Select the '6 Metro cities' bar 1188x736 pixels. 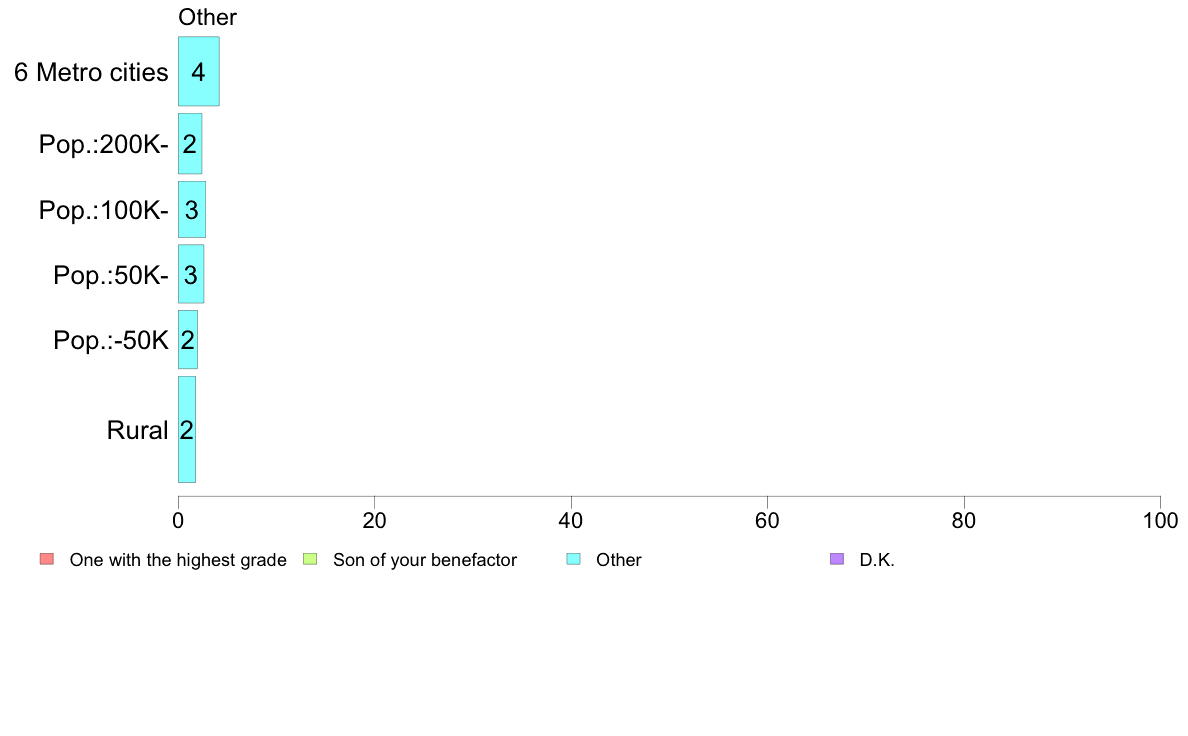tap(199, 71)
